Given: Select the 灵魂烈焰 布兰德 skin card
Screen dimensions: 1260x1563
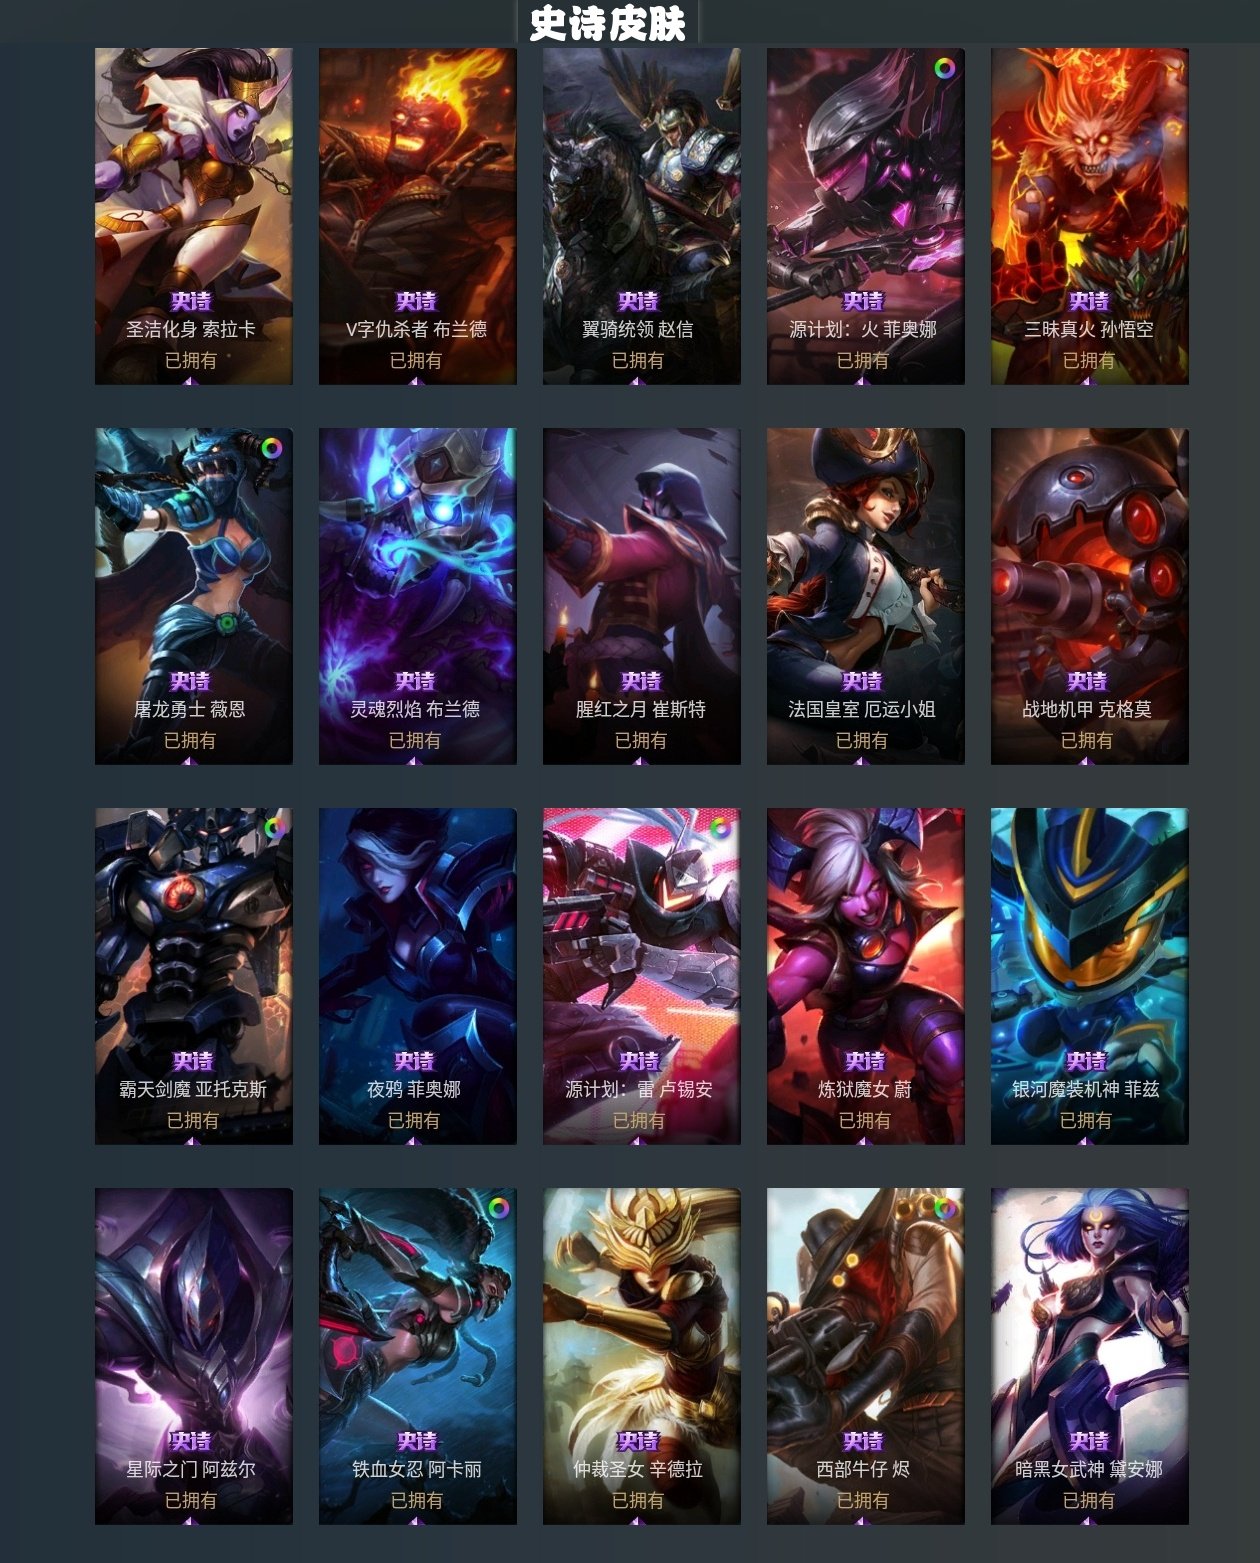Looking at the screenshot, I should (x=417, y=596).
